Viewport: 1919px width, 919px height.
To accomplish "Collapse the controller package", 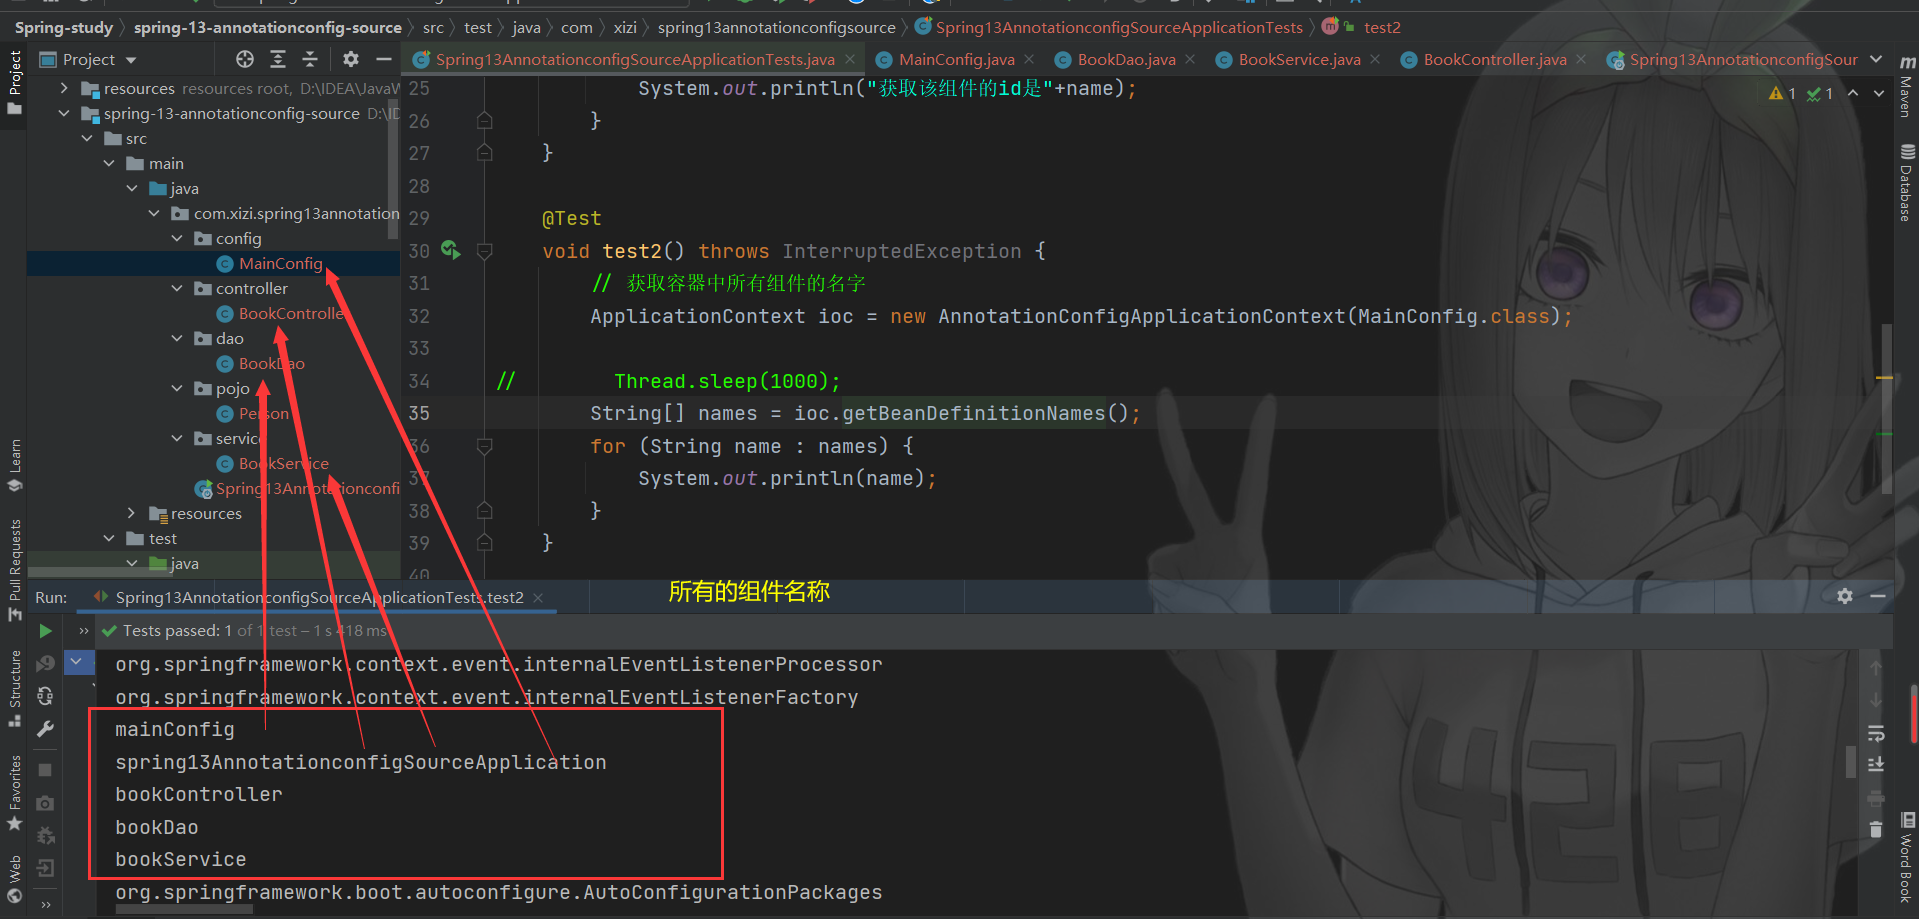I will (x=177, y=288).
